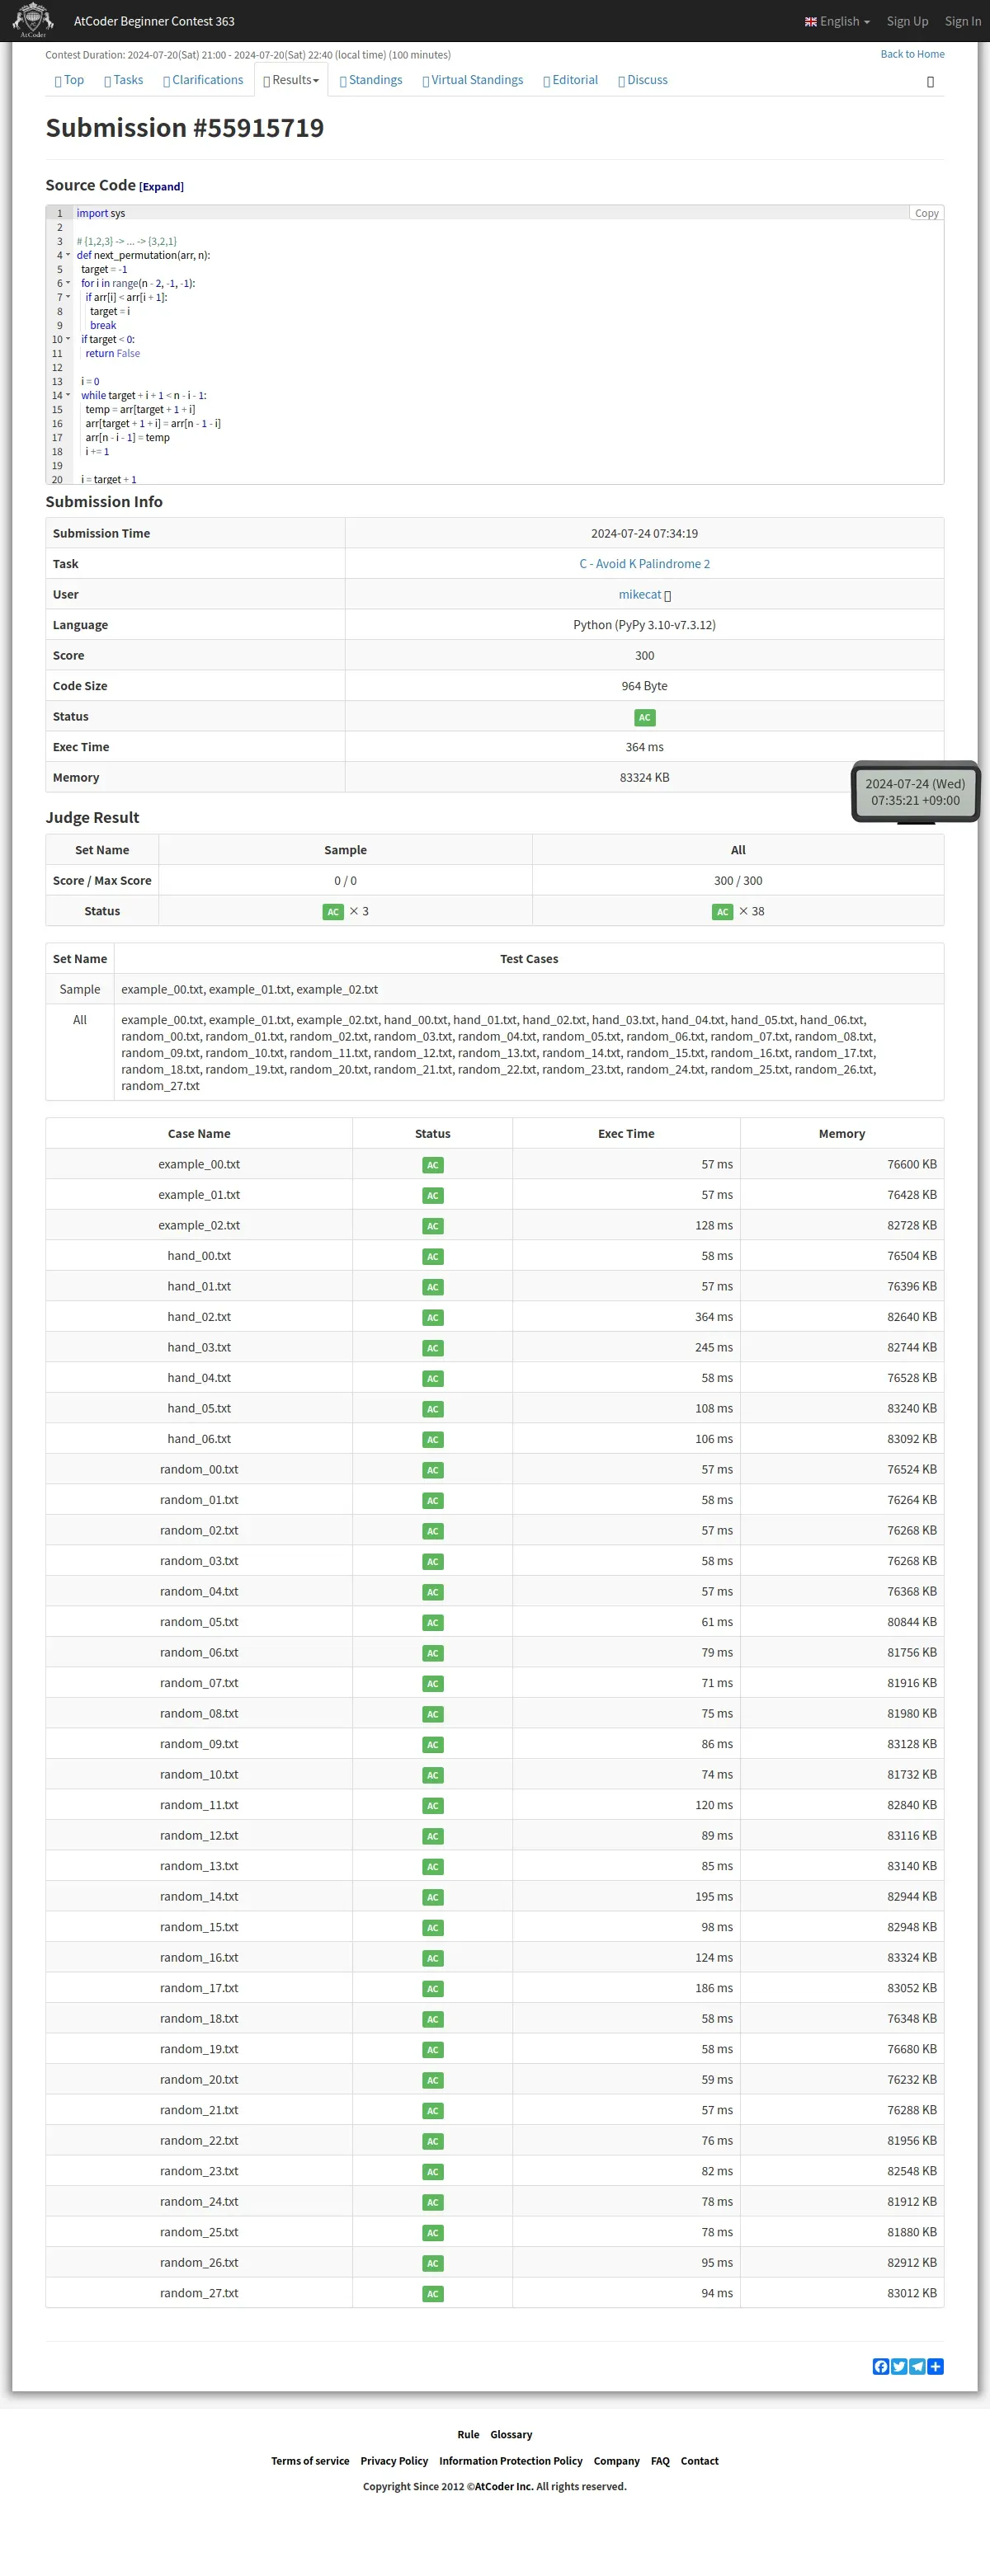The image size is (990, 2576).
Task: Switch to the Clarifications tab
Action: pyautogui.click(x=203, y=80)
